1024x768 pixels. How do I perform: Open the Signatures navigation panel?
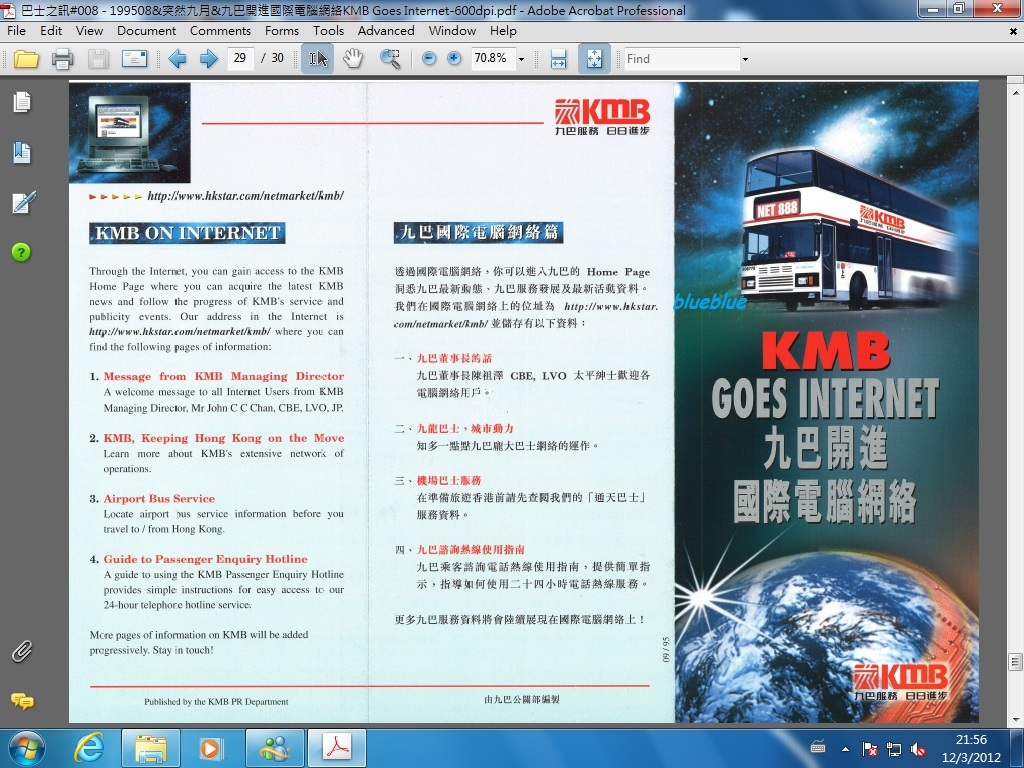23,202
